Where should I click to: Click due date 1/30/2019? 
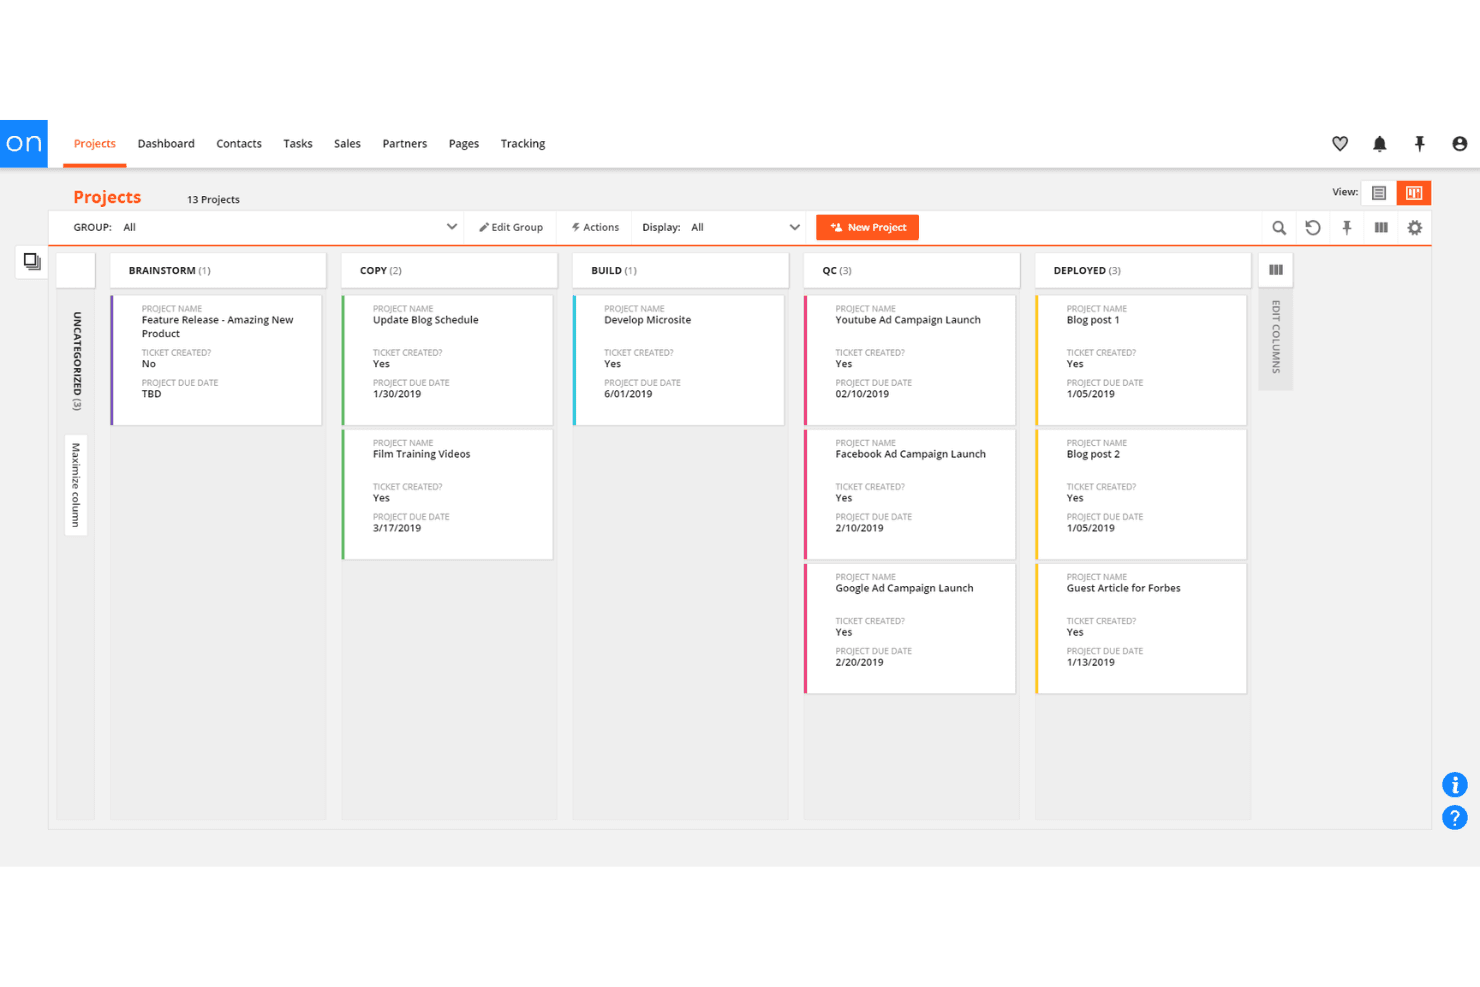point(397,394)
